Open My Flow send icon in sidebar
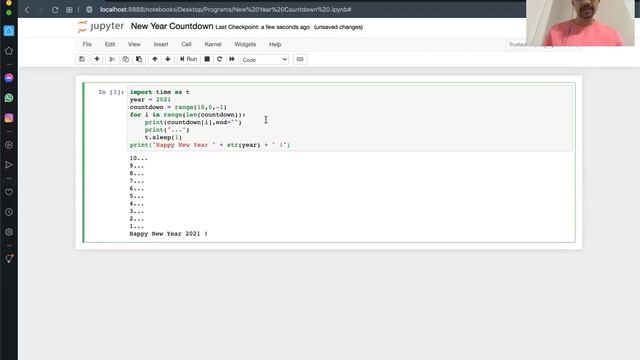 click(x=9, y=165)
